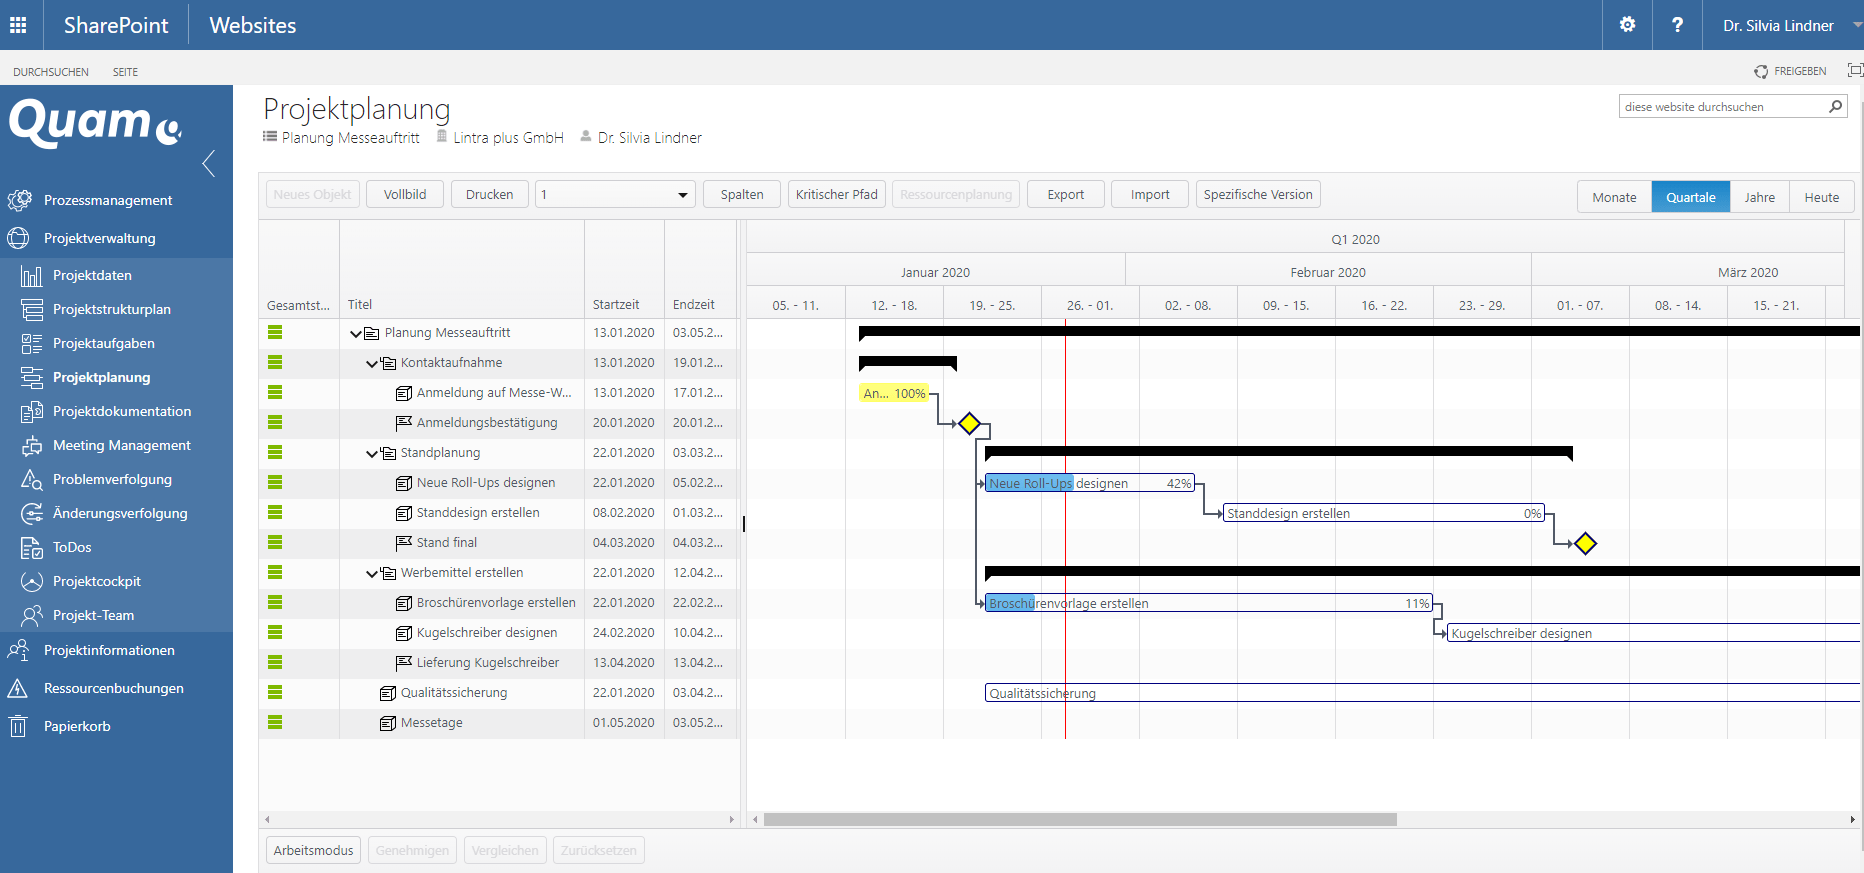
Task: Click the help question mark icon
Action: click(1677, 25)
